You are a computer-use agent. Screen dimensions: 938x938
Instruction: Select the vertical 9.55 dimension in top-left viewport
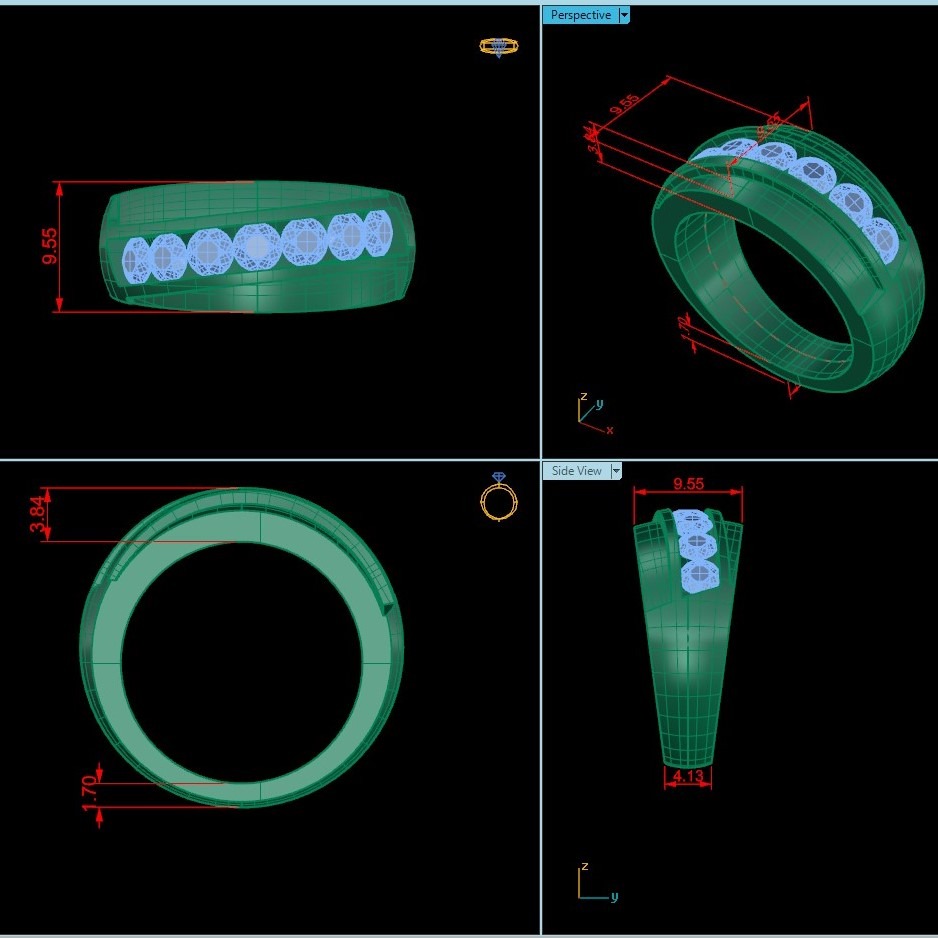point(50,246)
